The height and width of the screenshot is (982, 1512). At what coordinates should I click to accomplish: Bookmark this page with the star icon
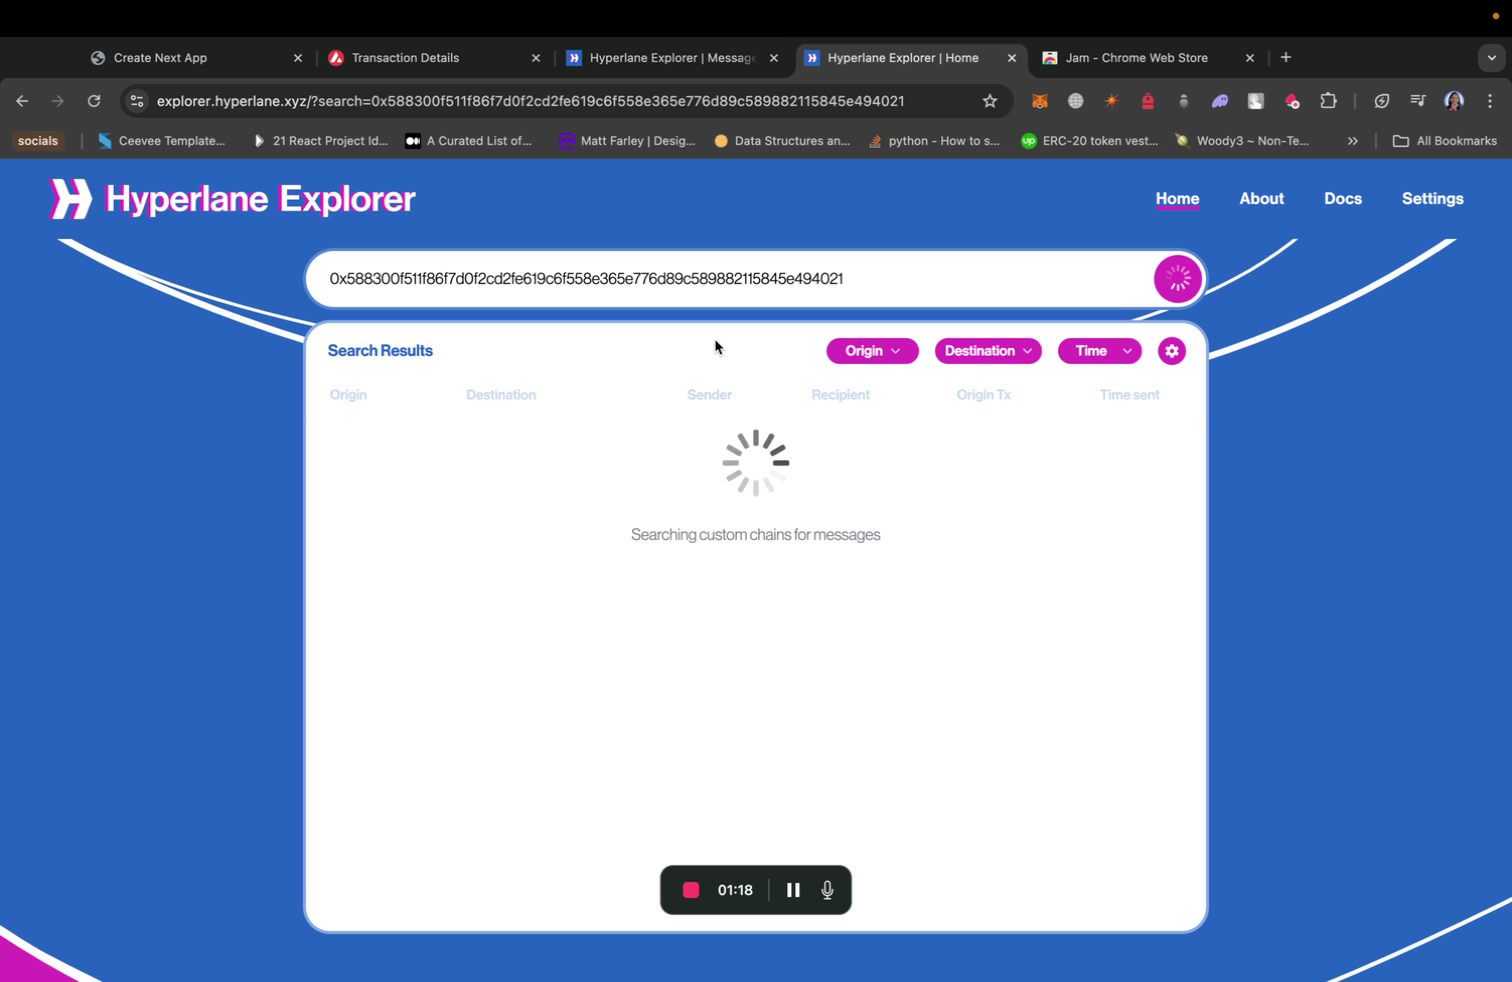click(x=990, y=101)
